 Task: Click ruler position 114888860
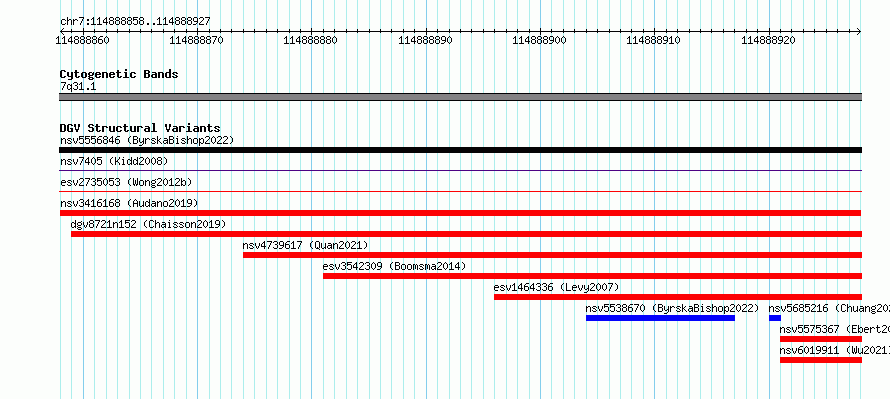tap(83, 40)
